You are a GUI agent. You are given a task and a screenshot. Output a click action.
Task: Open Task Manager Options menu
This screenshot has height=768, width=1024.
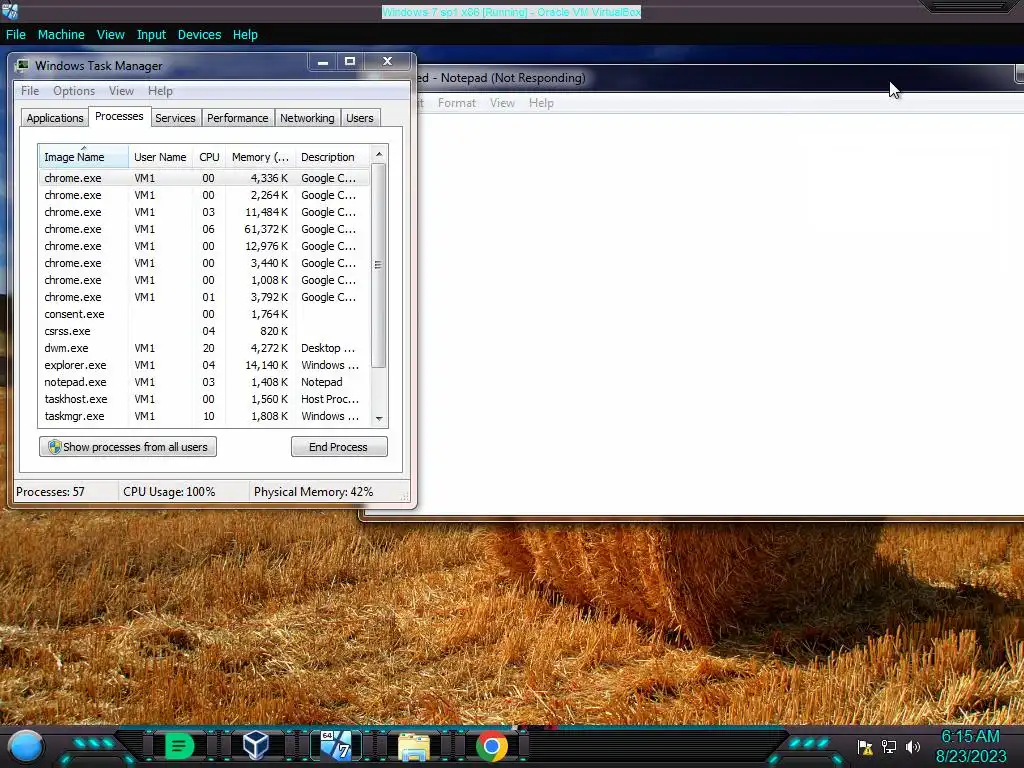[x=74, y=91]
